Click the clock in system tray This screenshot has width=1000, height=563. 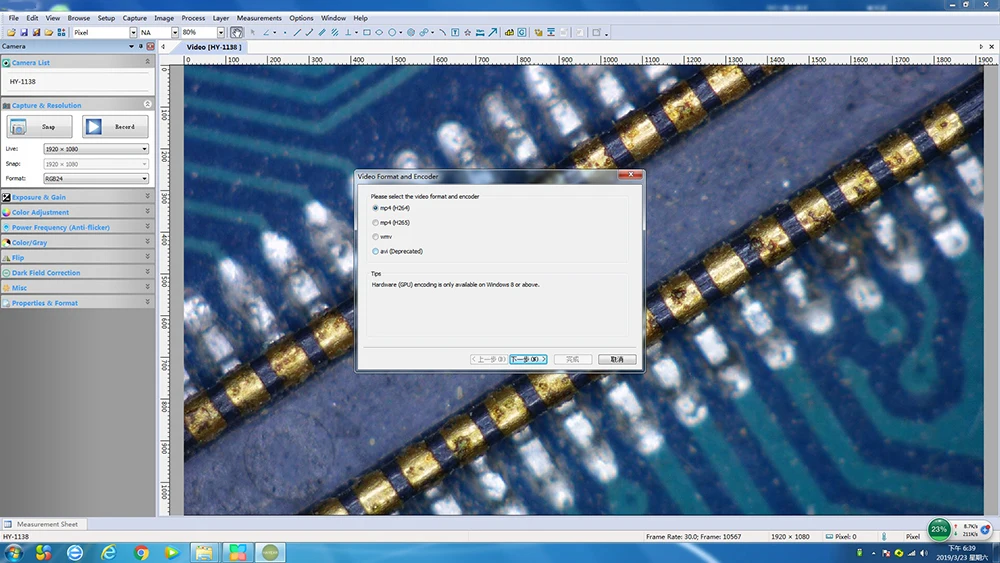(x=962, y=552)
